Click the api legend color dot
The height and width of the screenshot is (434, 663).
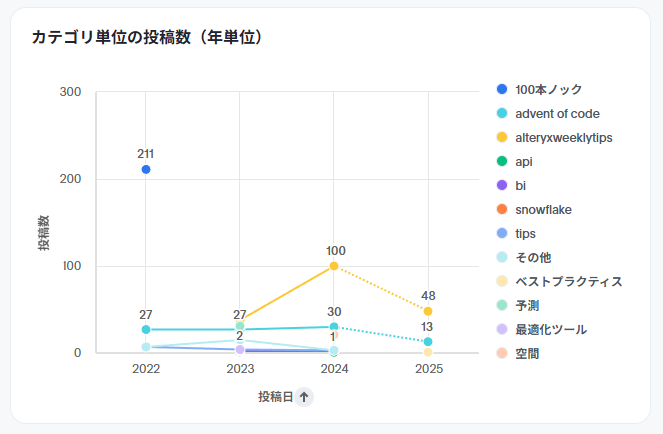coord(502,162)
